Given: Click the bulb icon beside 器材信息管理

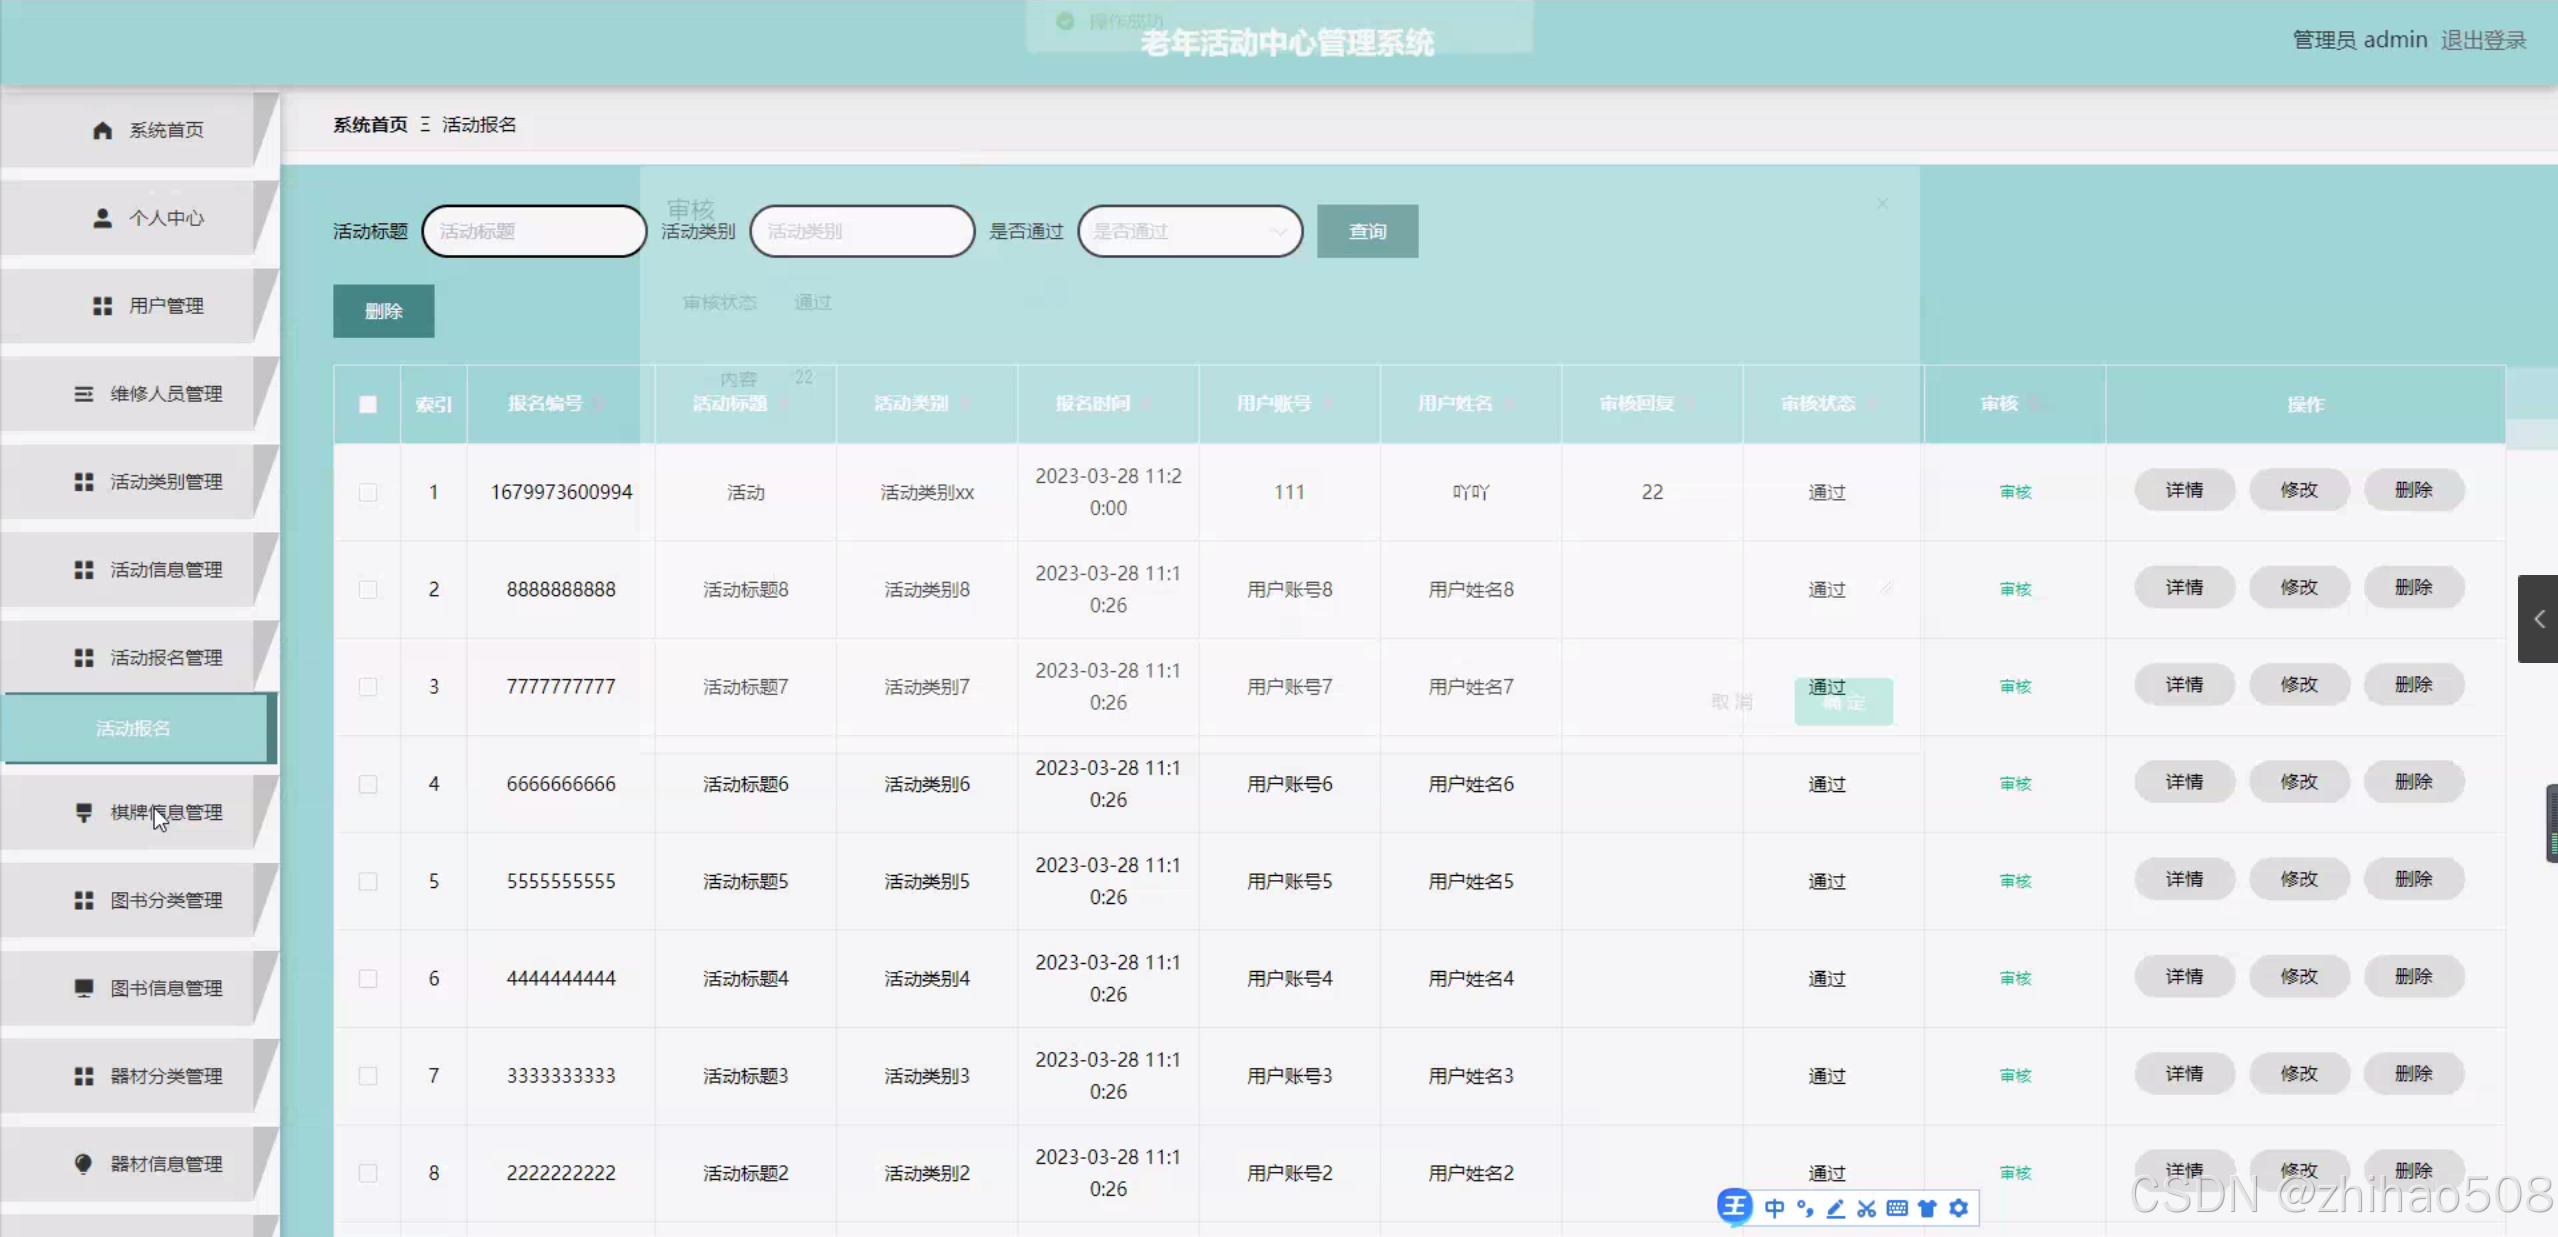Looking at the screenshot, I should [x=84, y=1163].
